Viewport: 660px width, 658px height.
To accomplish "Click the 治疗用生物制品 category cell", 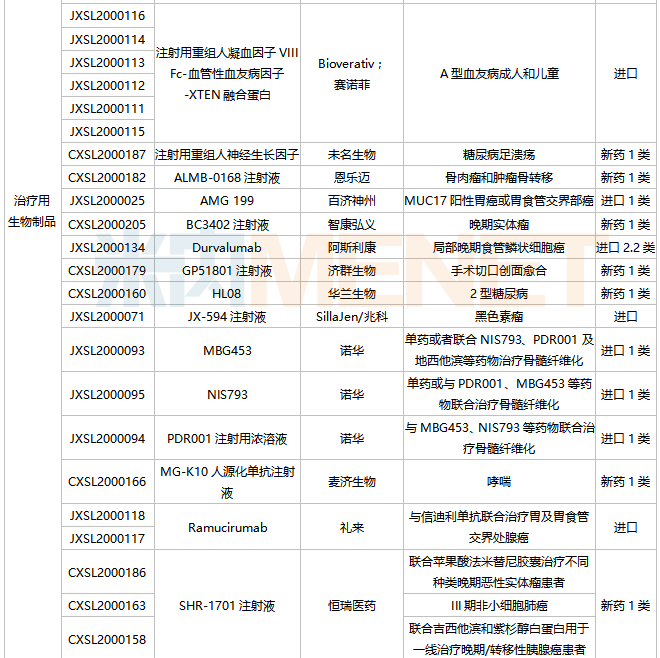I will point(32,212).
